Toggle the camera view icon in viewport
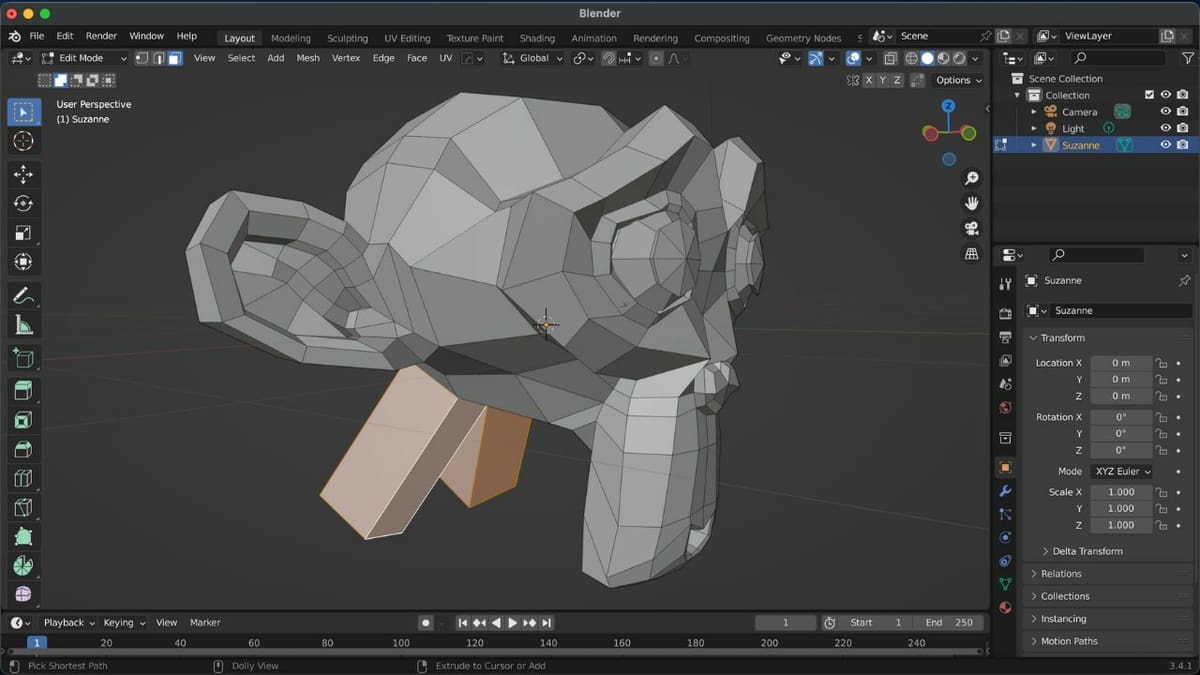This screenshot has height=675, width=1200. pos(971,229)
